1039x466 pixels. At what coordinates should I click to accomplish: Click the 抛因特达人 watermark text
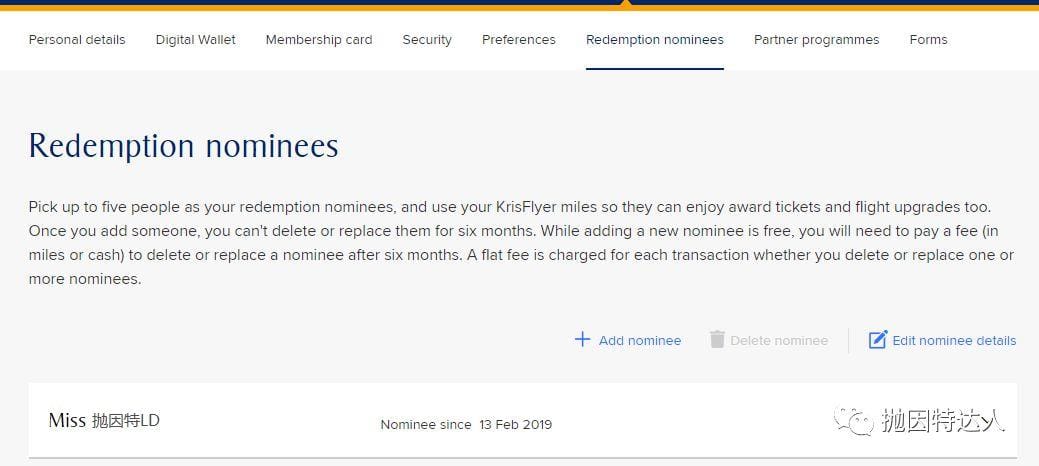click(x=944, y=421)
